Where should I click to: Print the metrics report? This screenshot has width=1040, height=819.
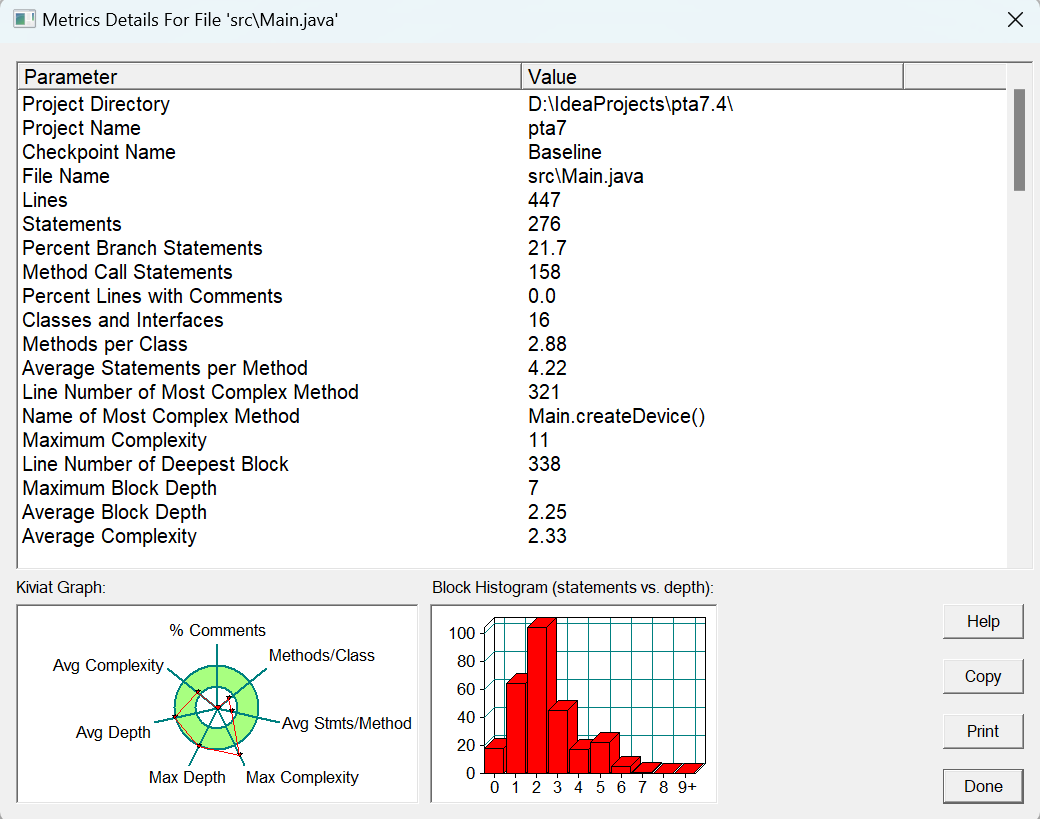point(983,731)
